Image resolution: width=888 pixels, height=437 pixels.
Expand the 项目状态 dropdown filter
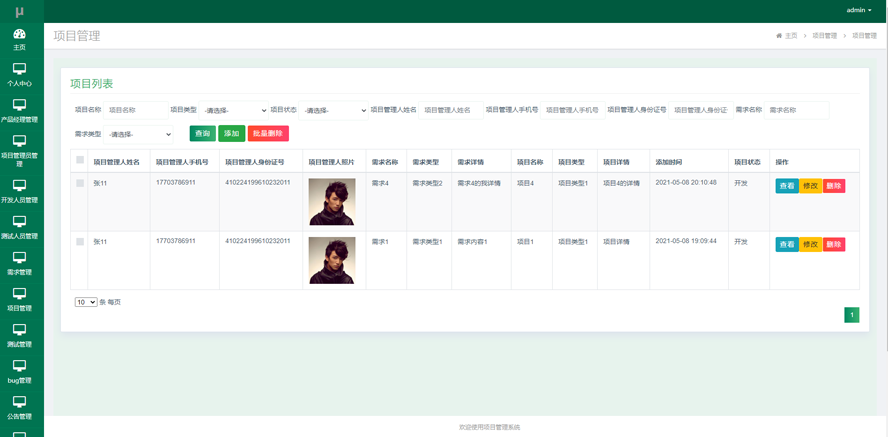point(335,111)
